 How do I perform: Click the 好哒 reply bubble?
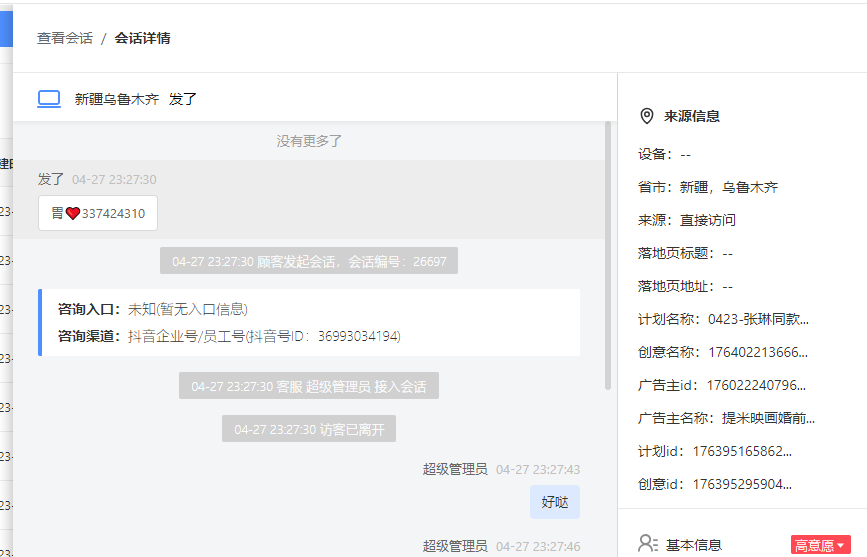click(x=555, y=502)
